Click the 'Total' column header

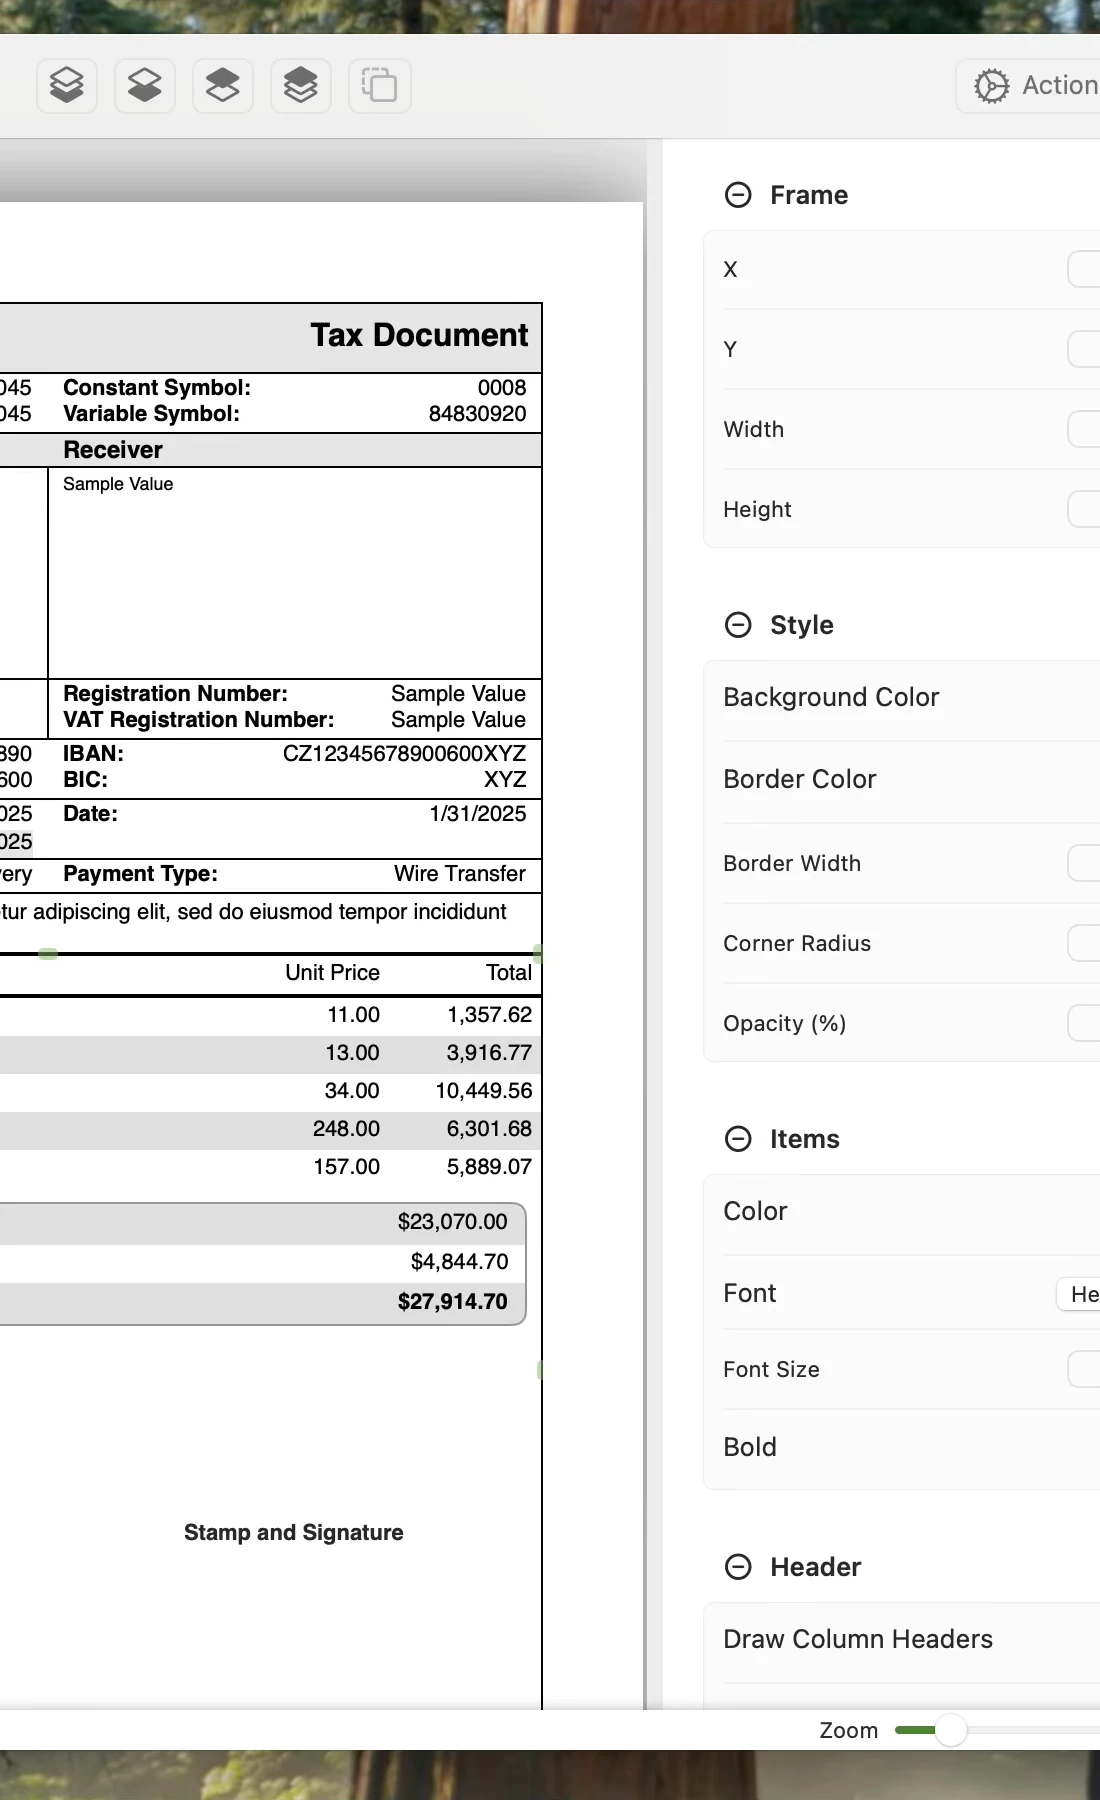(509, 973)
